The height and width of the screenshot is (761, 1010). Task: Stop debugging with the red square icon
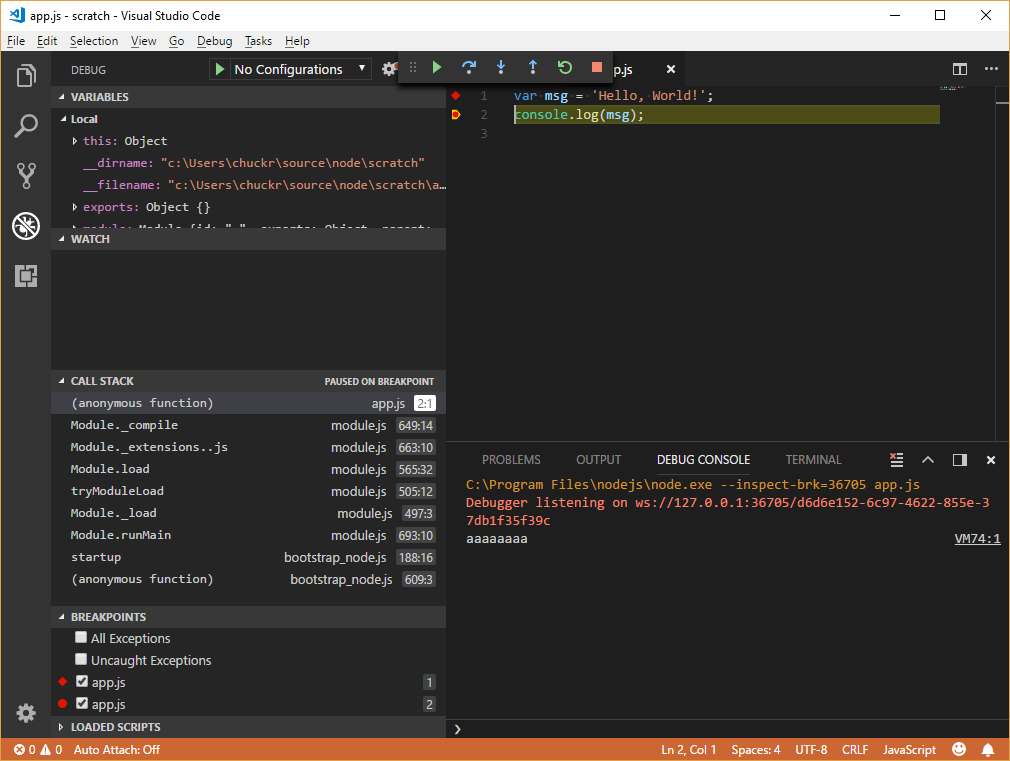597,67
